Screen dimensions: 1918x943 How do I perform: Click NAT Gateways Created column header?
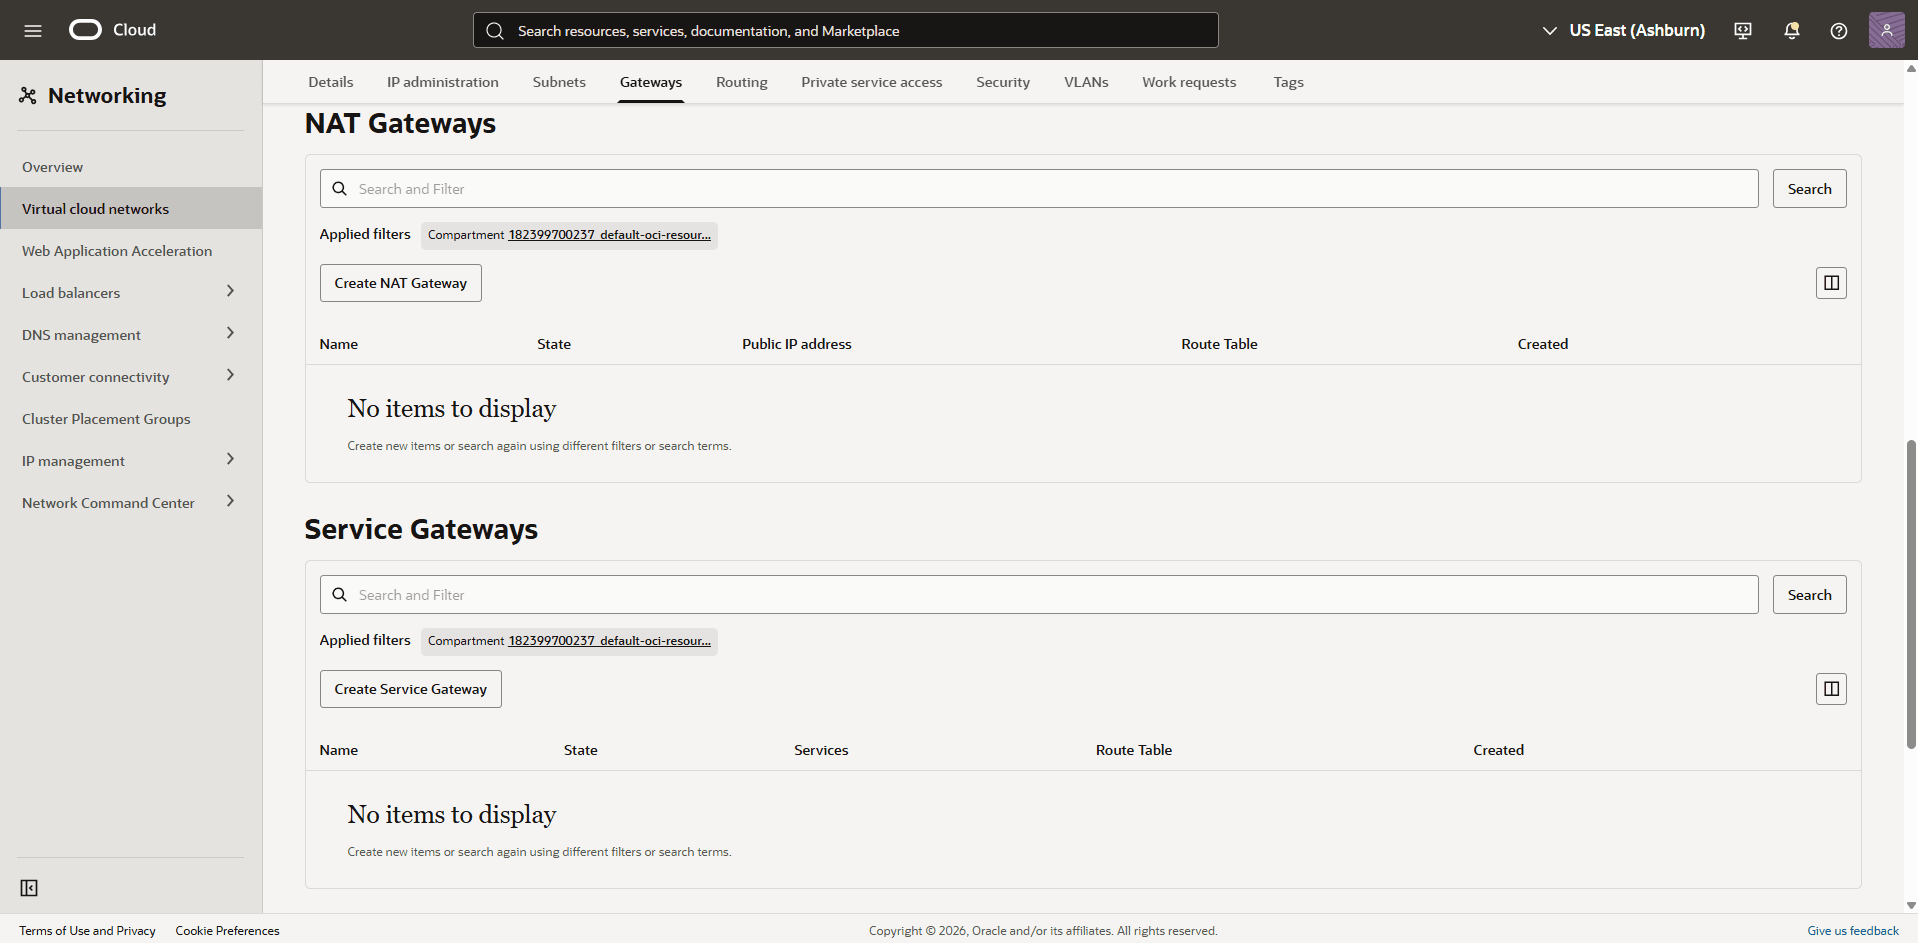pos(1542,344)
